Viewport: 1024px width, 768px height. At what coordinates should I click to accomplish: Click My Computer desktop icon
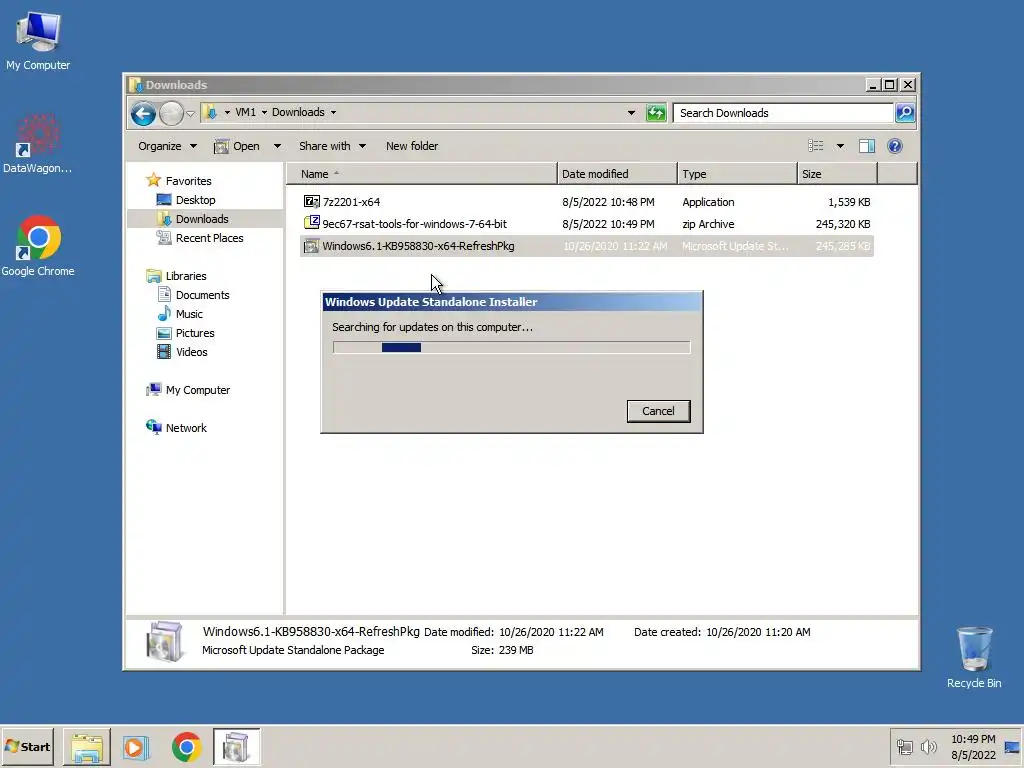point(38,40)
